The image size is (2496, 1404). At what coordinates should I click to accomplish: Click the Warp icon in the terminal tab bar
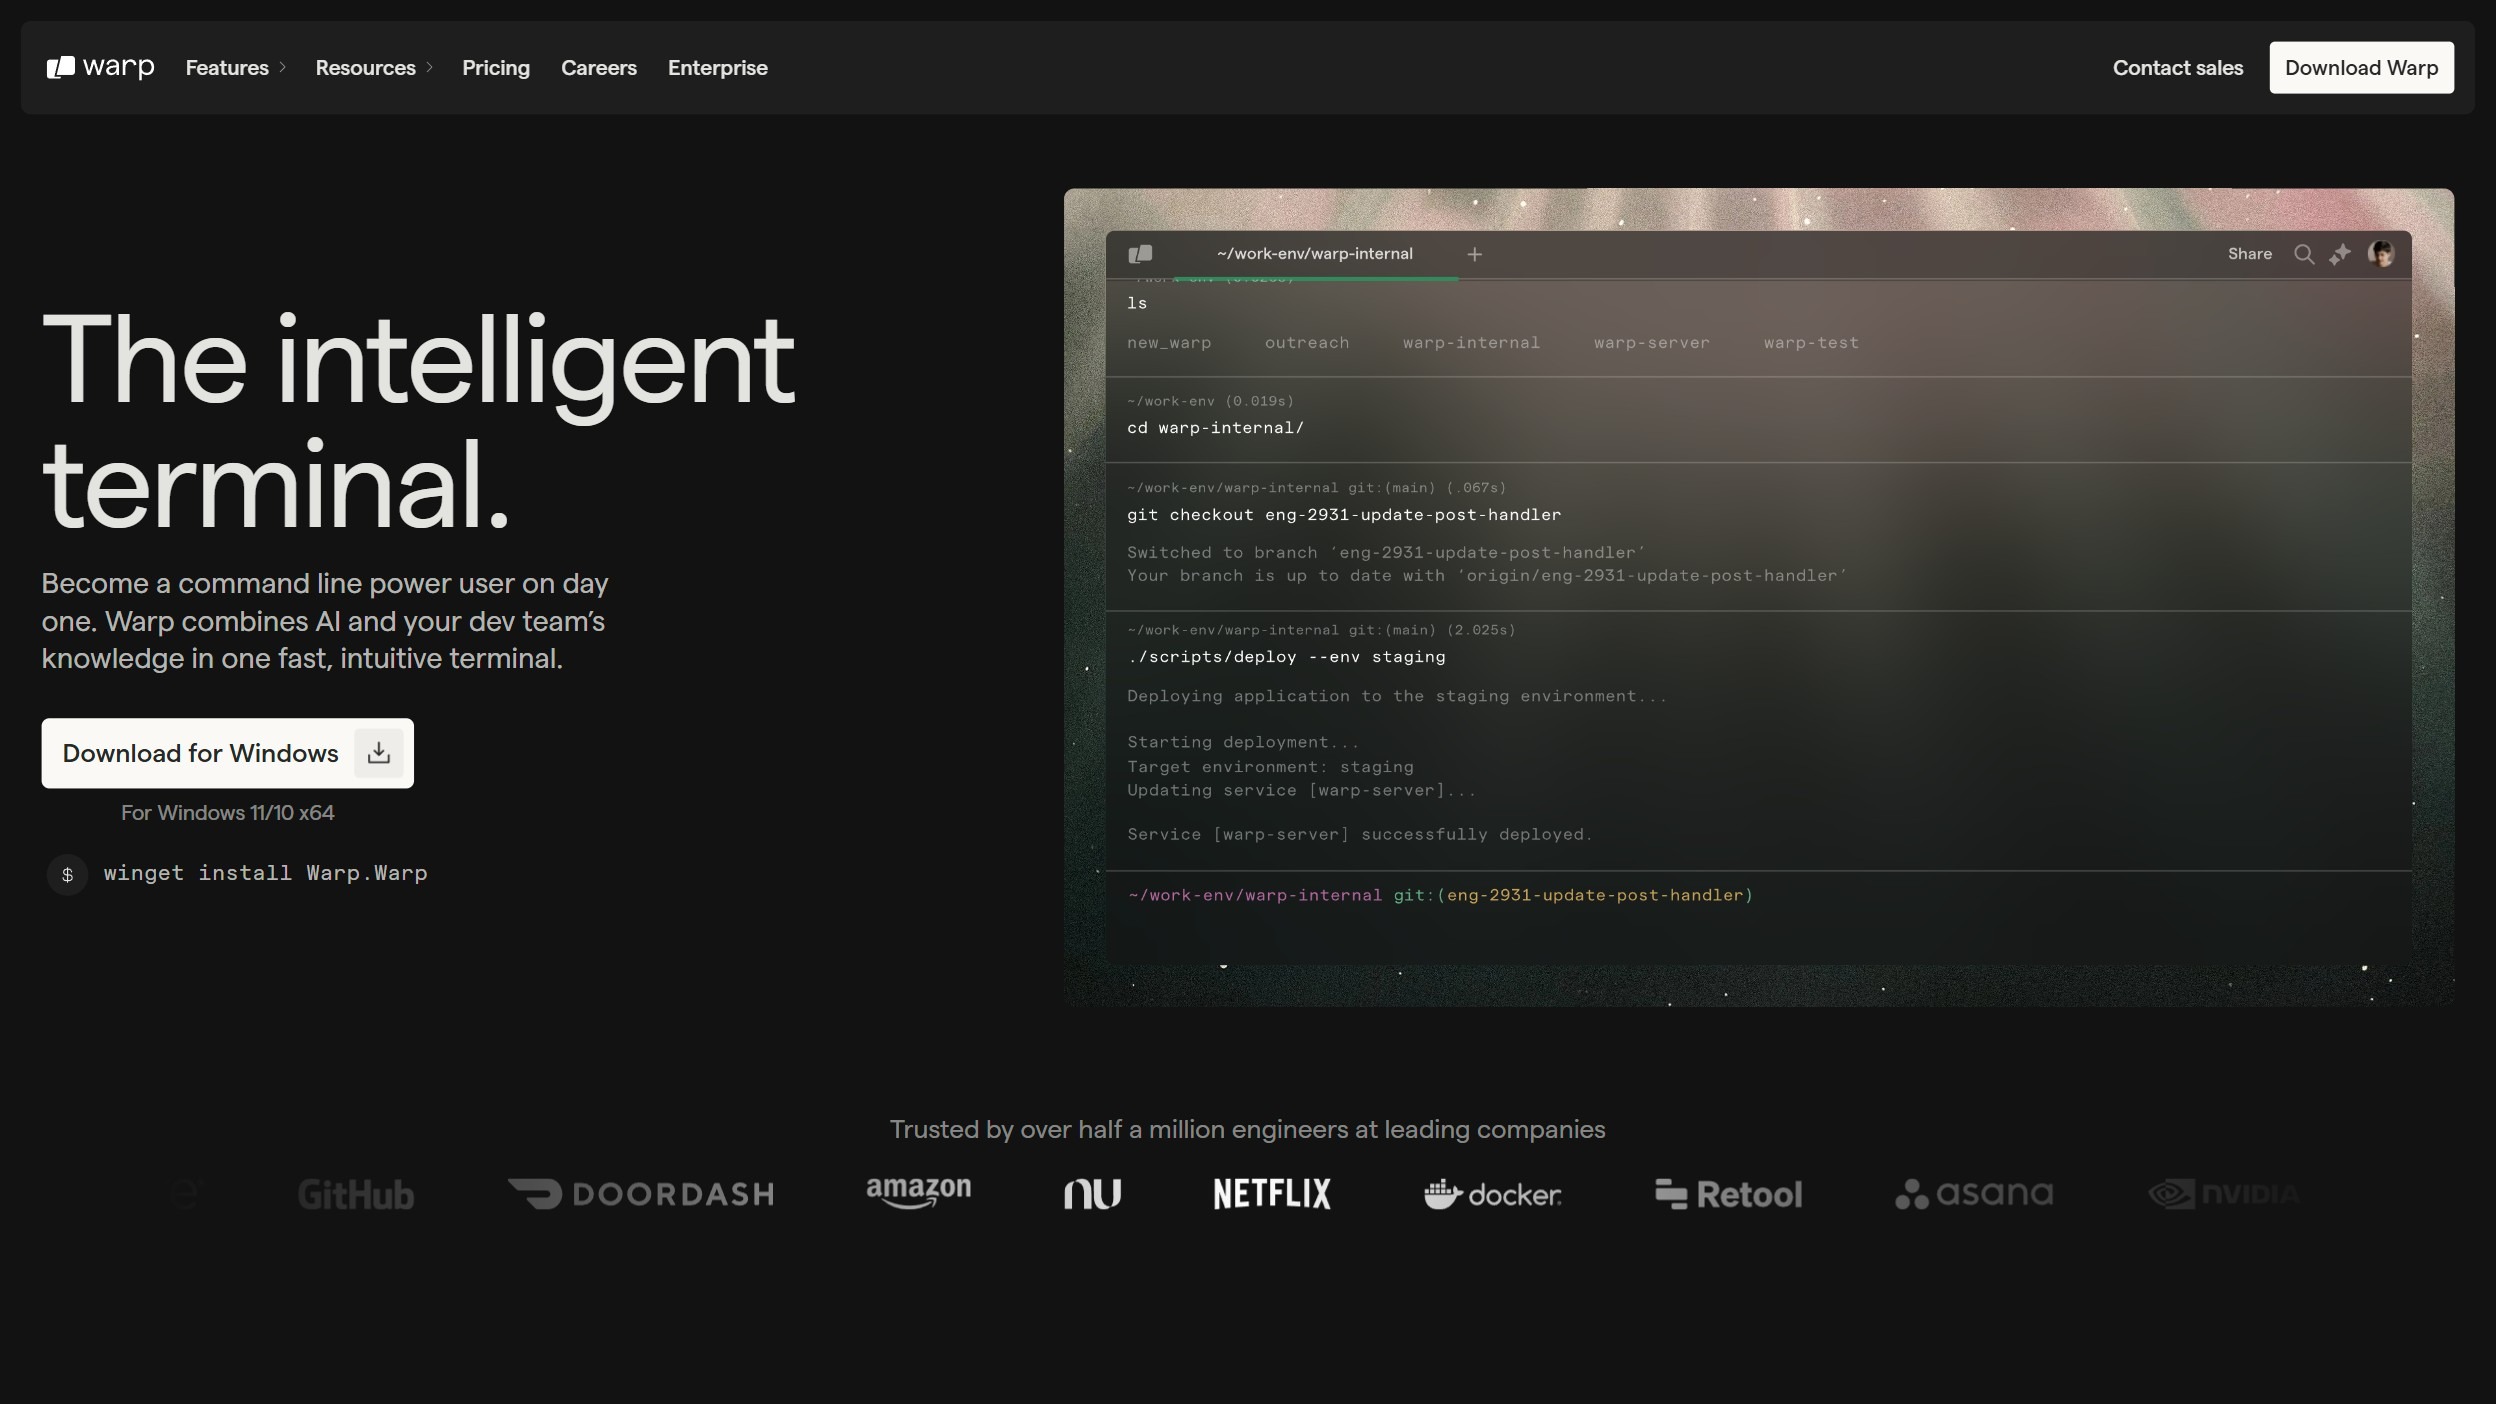pyautogui.click(x=1140, y=254)
